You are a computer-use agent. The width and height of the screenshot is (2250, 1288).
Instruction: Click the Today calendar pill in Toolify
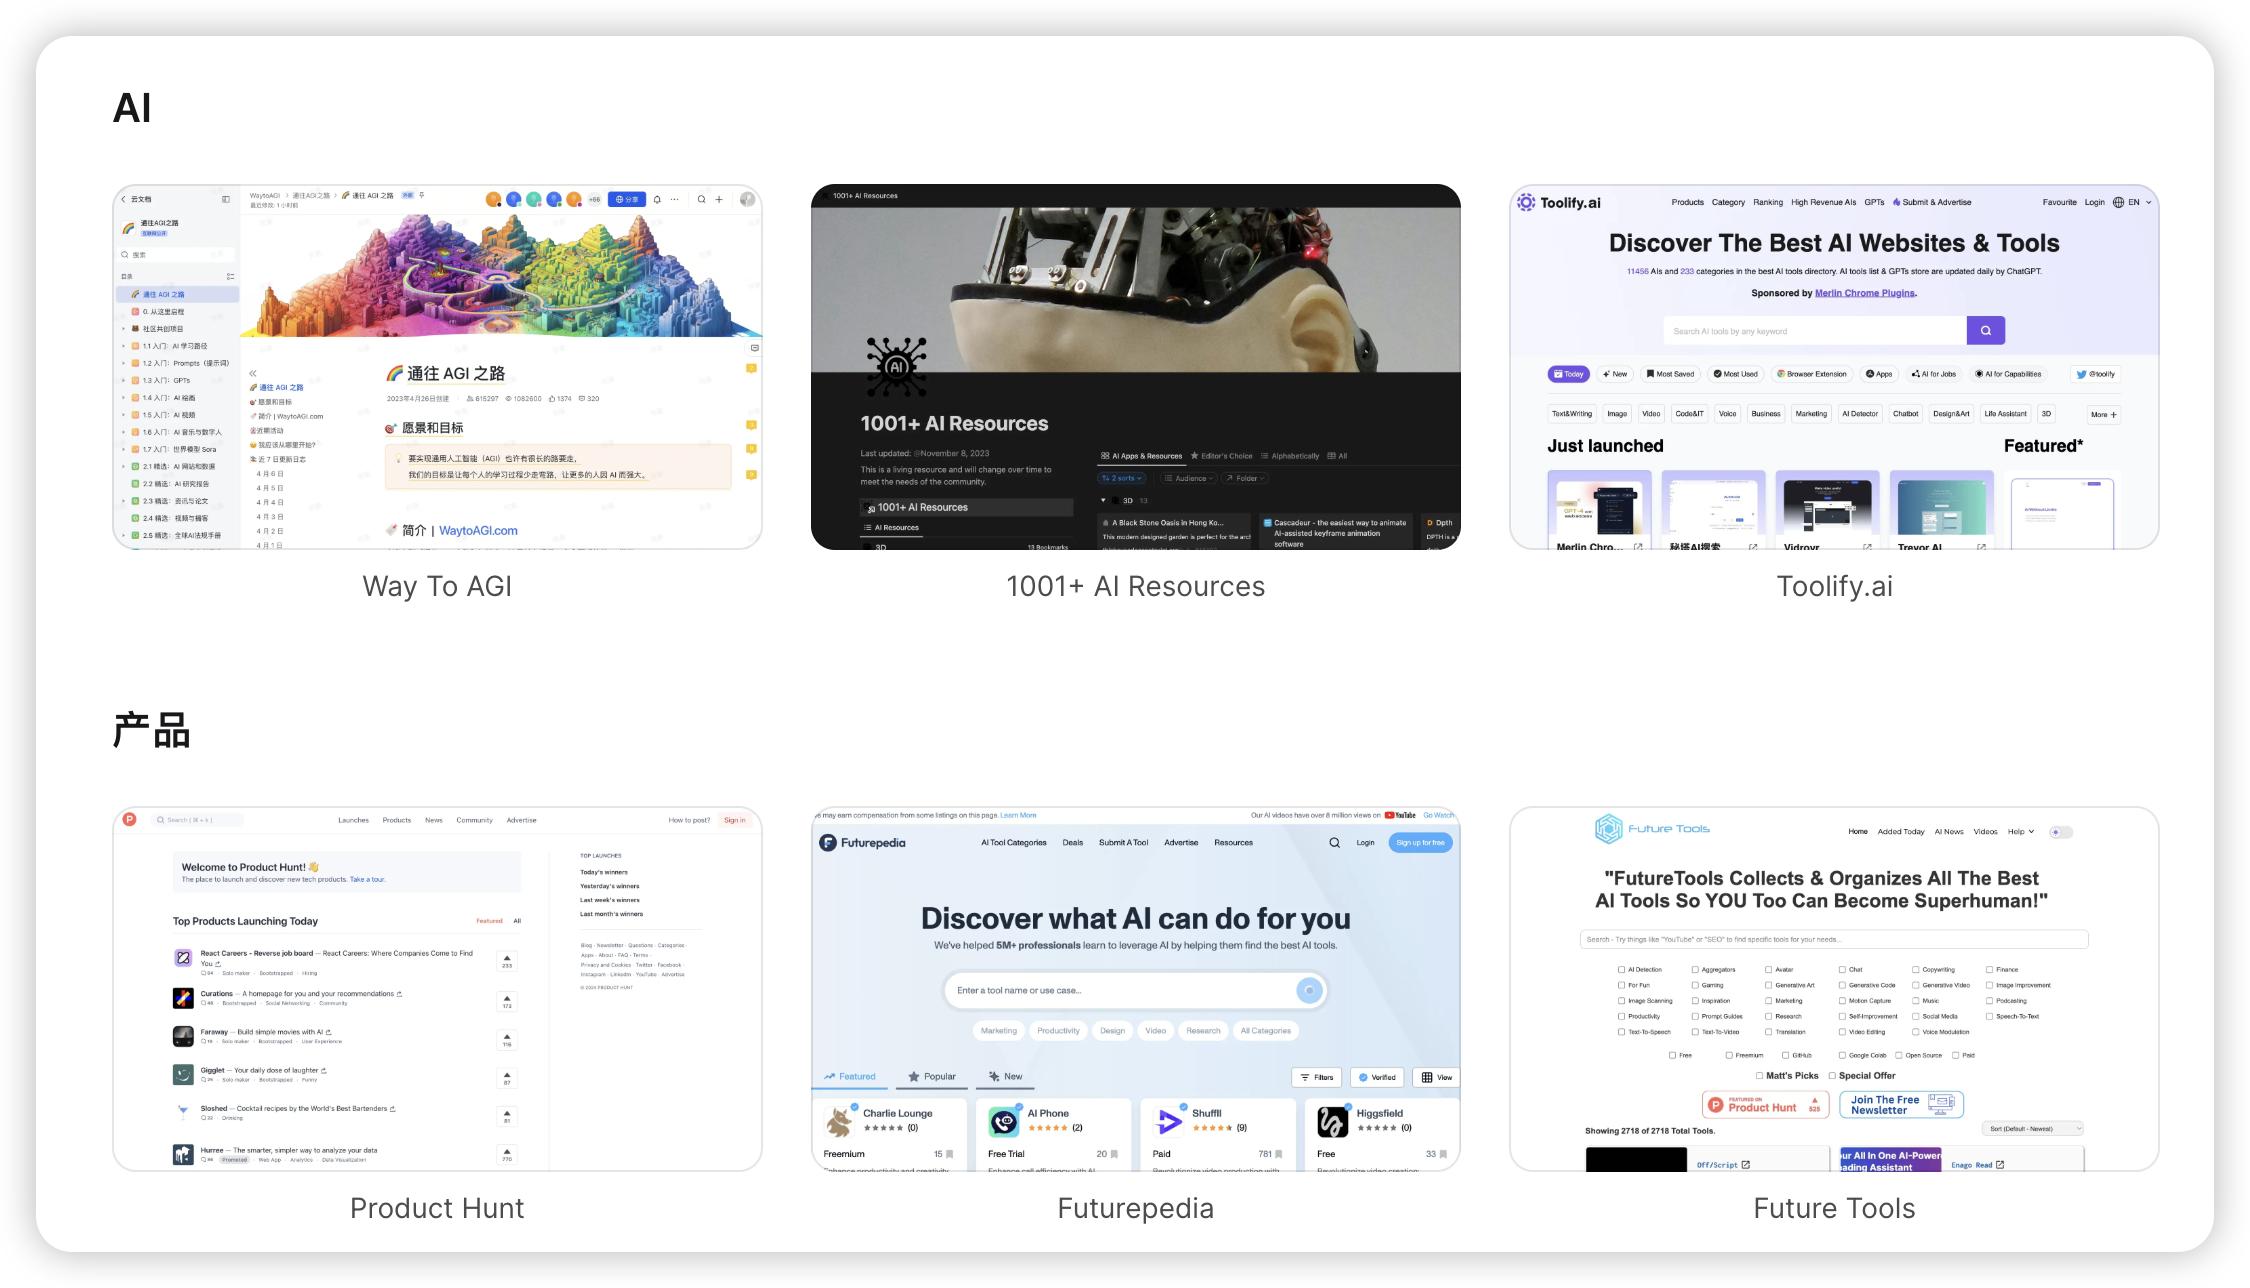[1568, 374]
